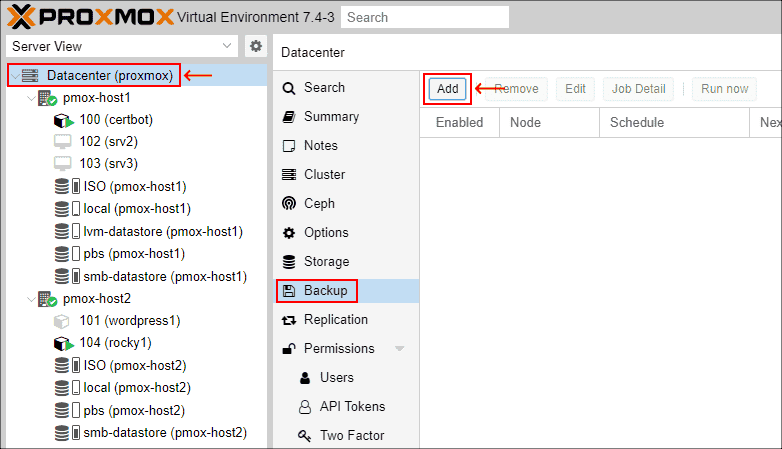782x449 pixels.
Task: Click the gear icon beside Options
Action: point(289,233)
